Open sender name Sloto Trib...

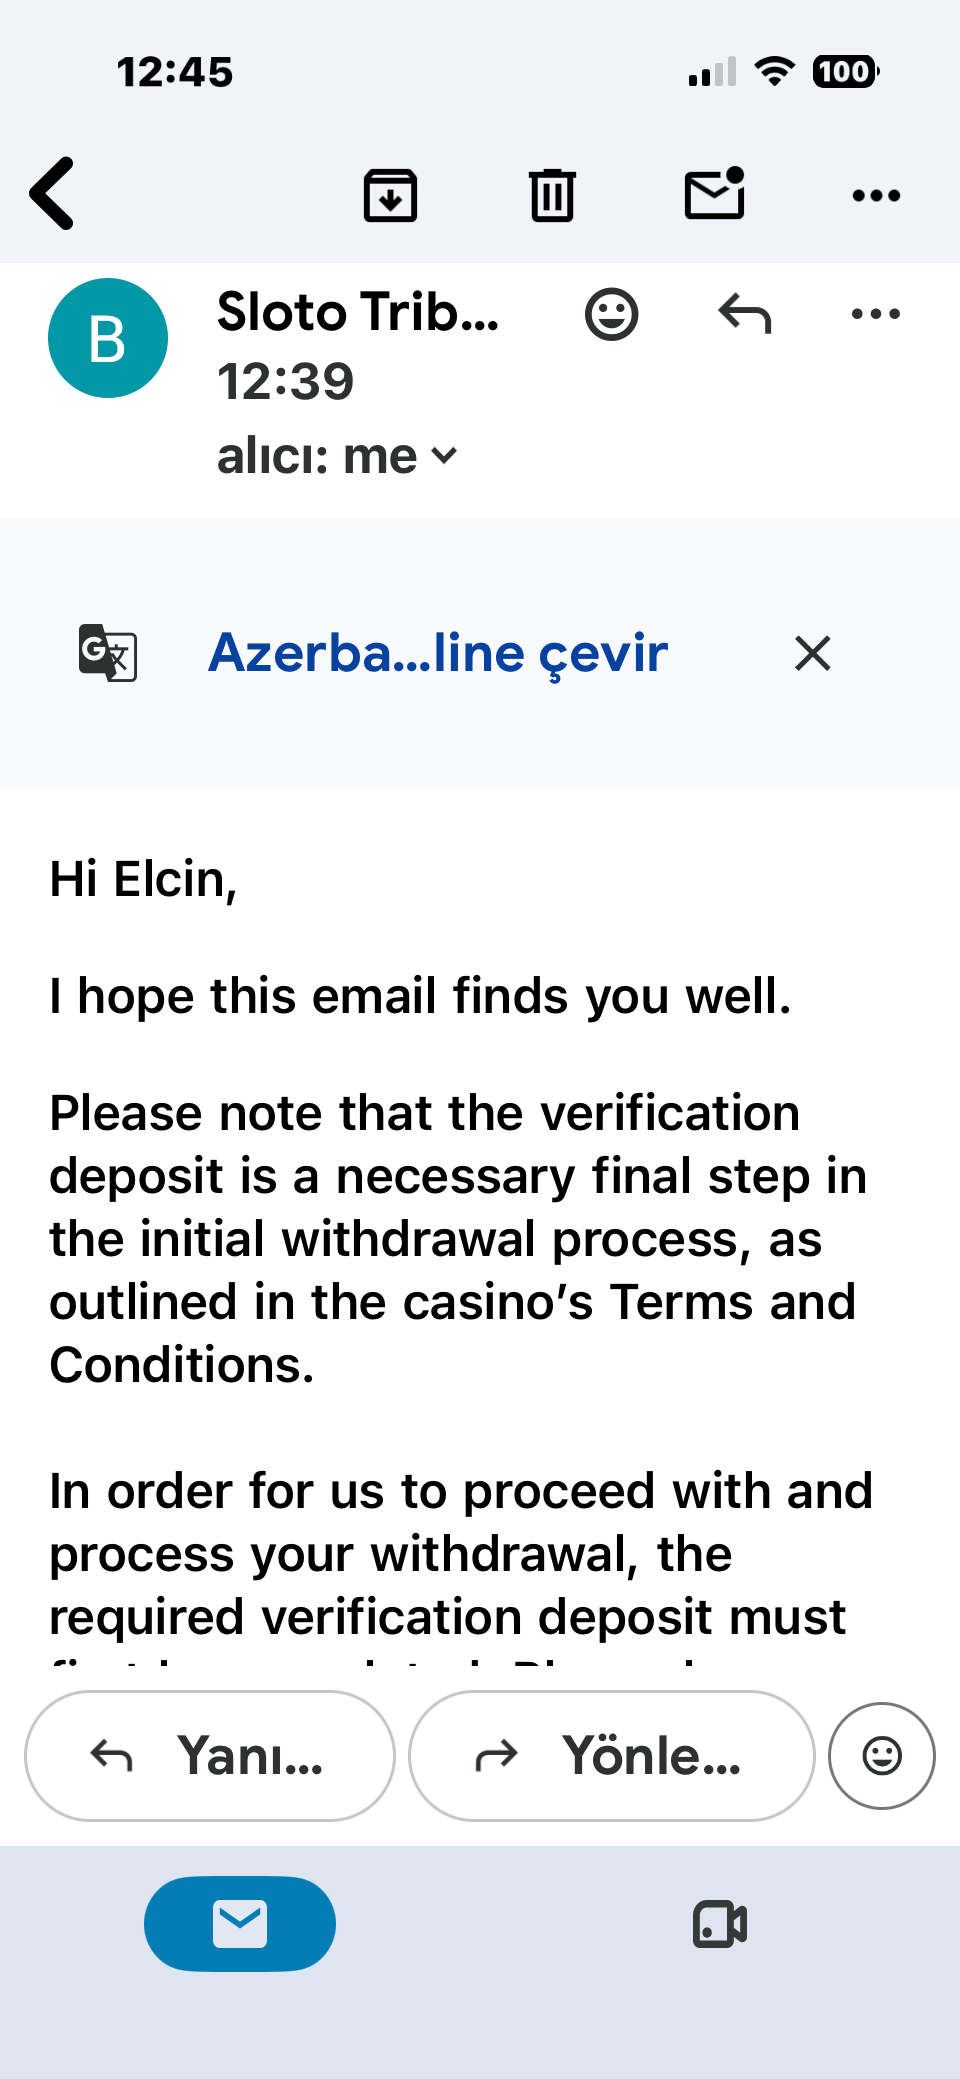(358, 312)
